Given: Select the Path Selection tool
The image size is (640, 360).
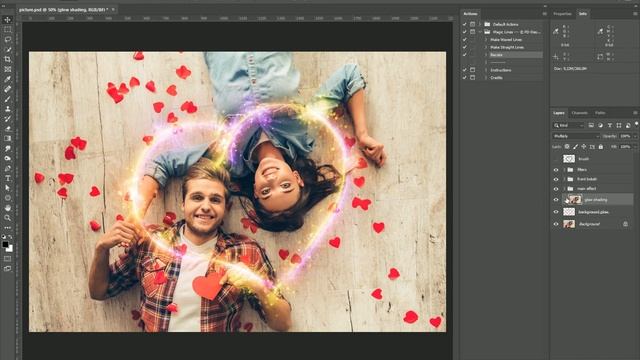Looking at the screenshot, I should pyautogui.click(x=7, y=188).
